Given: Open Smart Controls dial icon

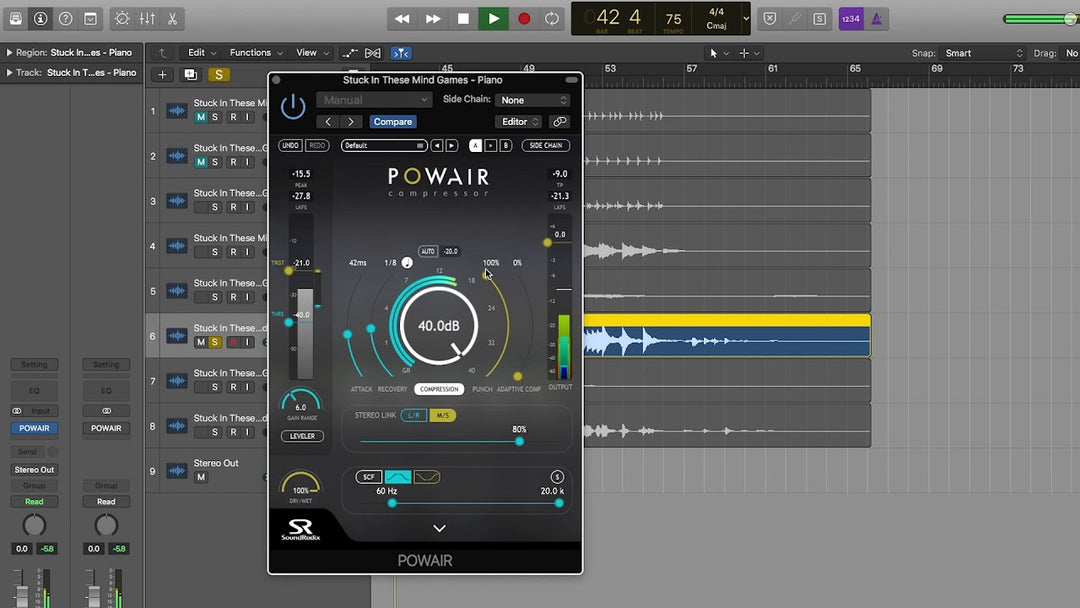Looking at the screenshot, I should [x=122, y=19].
